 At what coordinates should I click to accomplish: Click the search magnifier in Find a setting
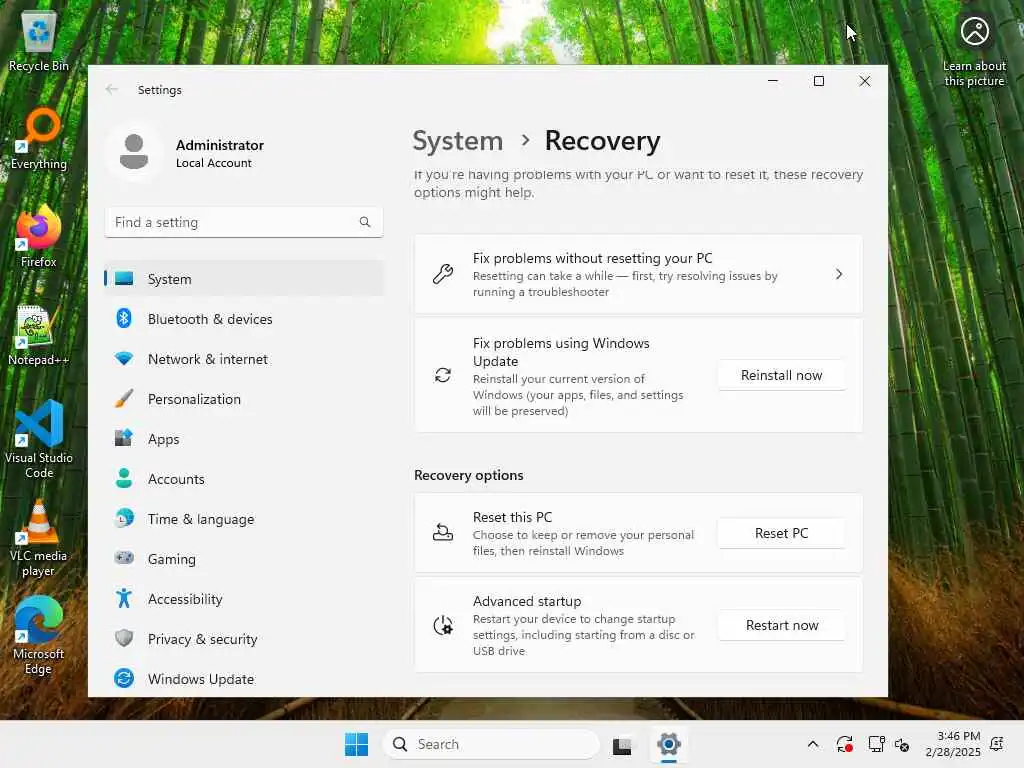[x=365, y=222]
